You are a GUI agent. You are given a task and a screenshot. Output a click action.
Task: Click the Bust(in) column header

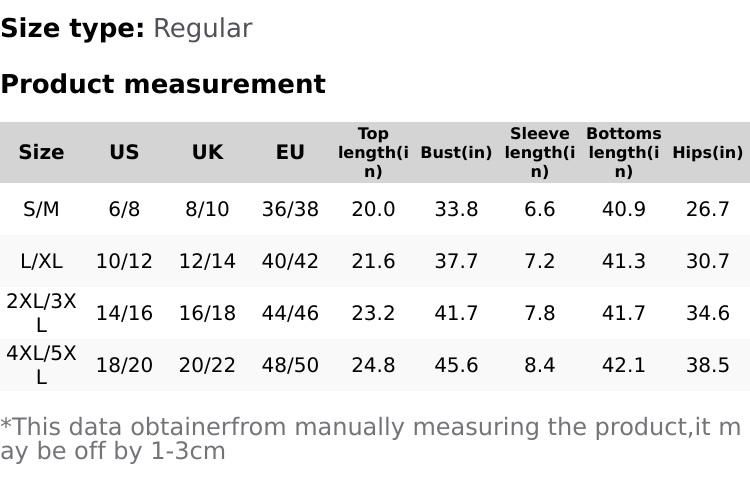[x=456, y=153]
